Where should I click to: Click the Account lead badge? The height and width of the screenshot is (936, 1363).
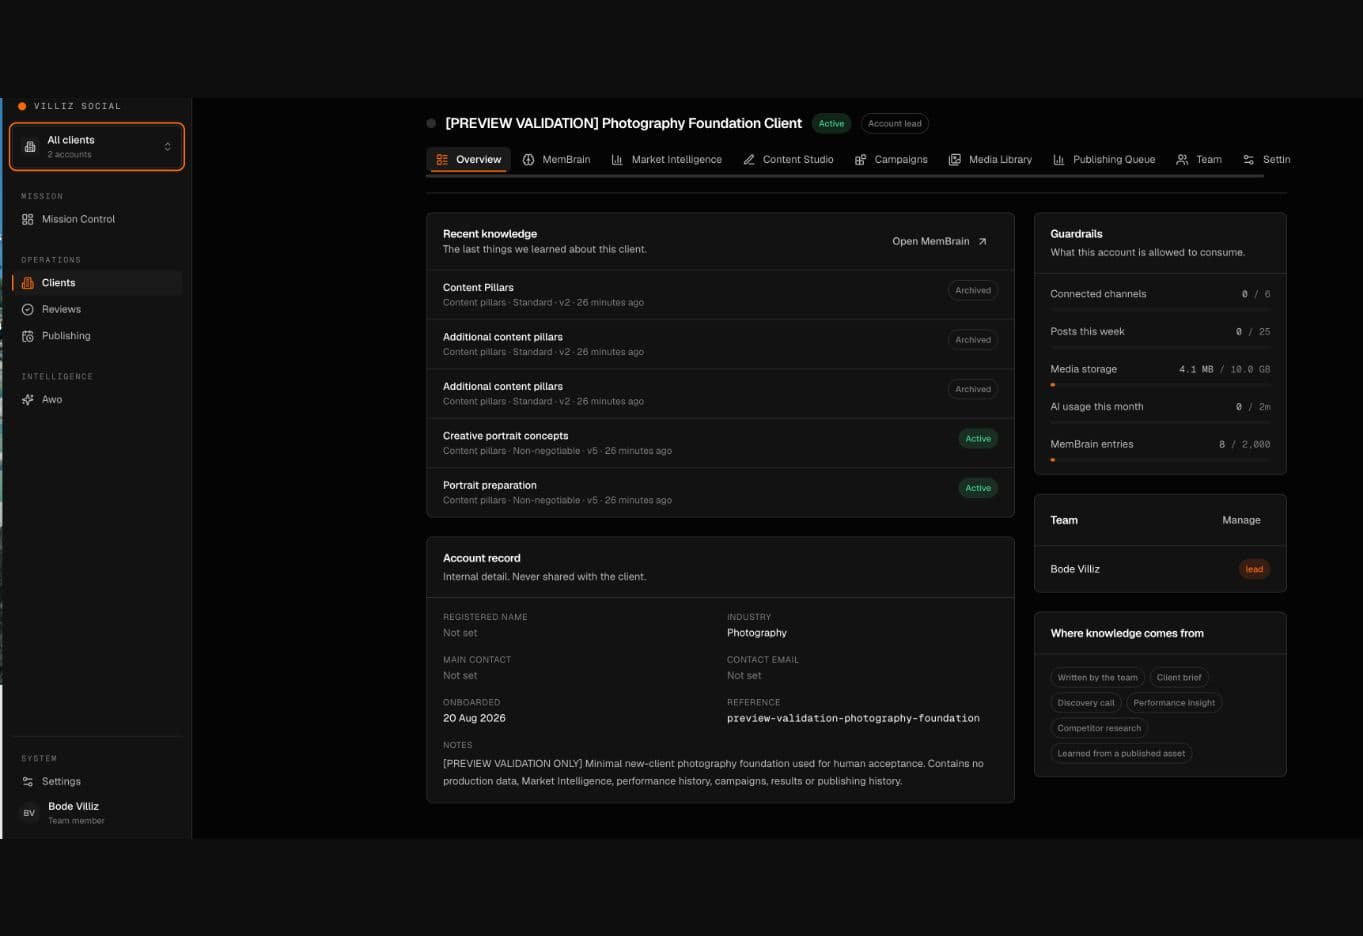895,124
